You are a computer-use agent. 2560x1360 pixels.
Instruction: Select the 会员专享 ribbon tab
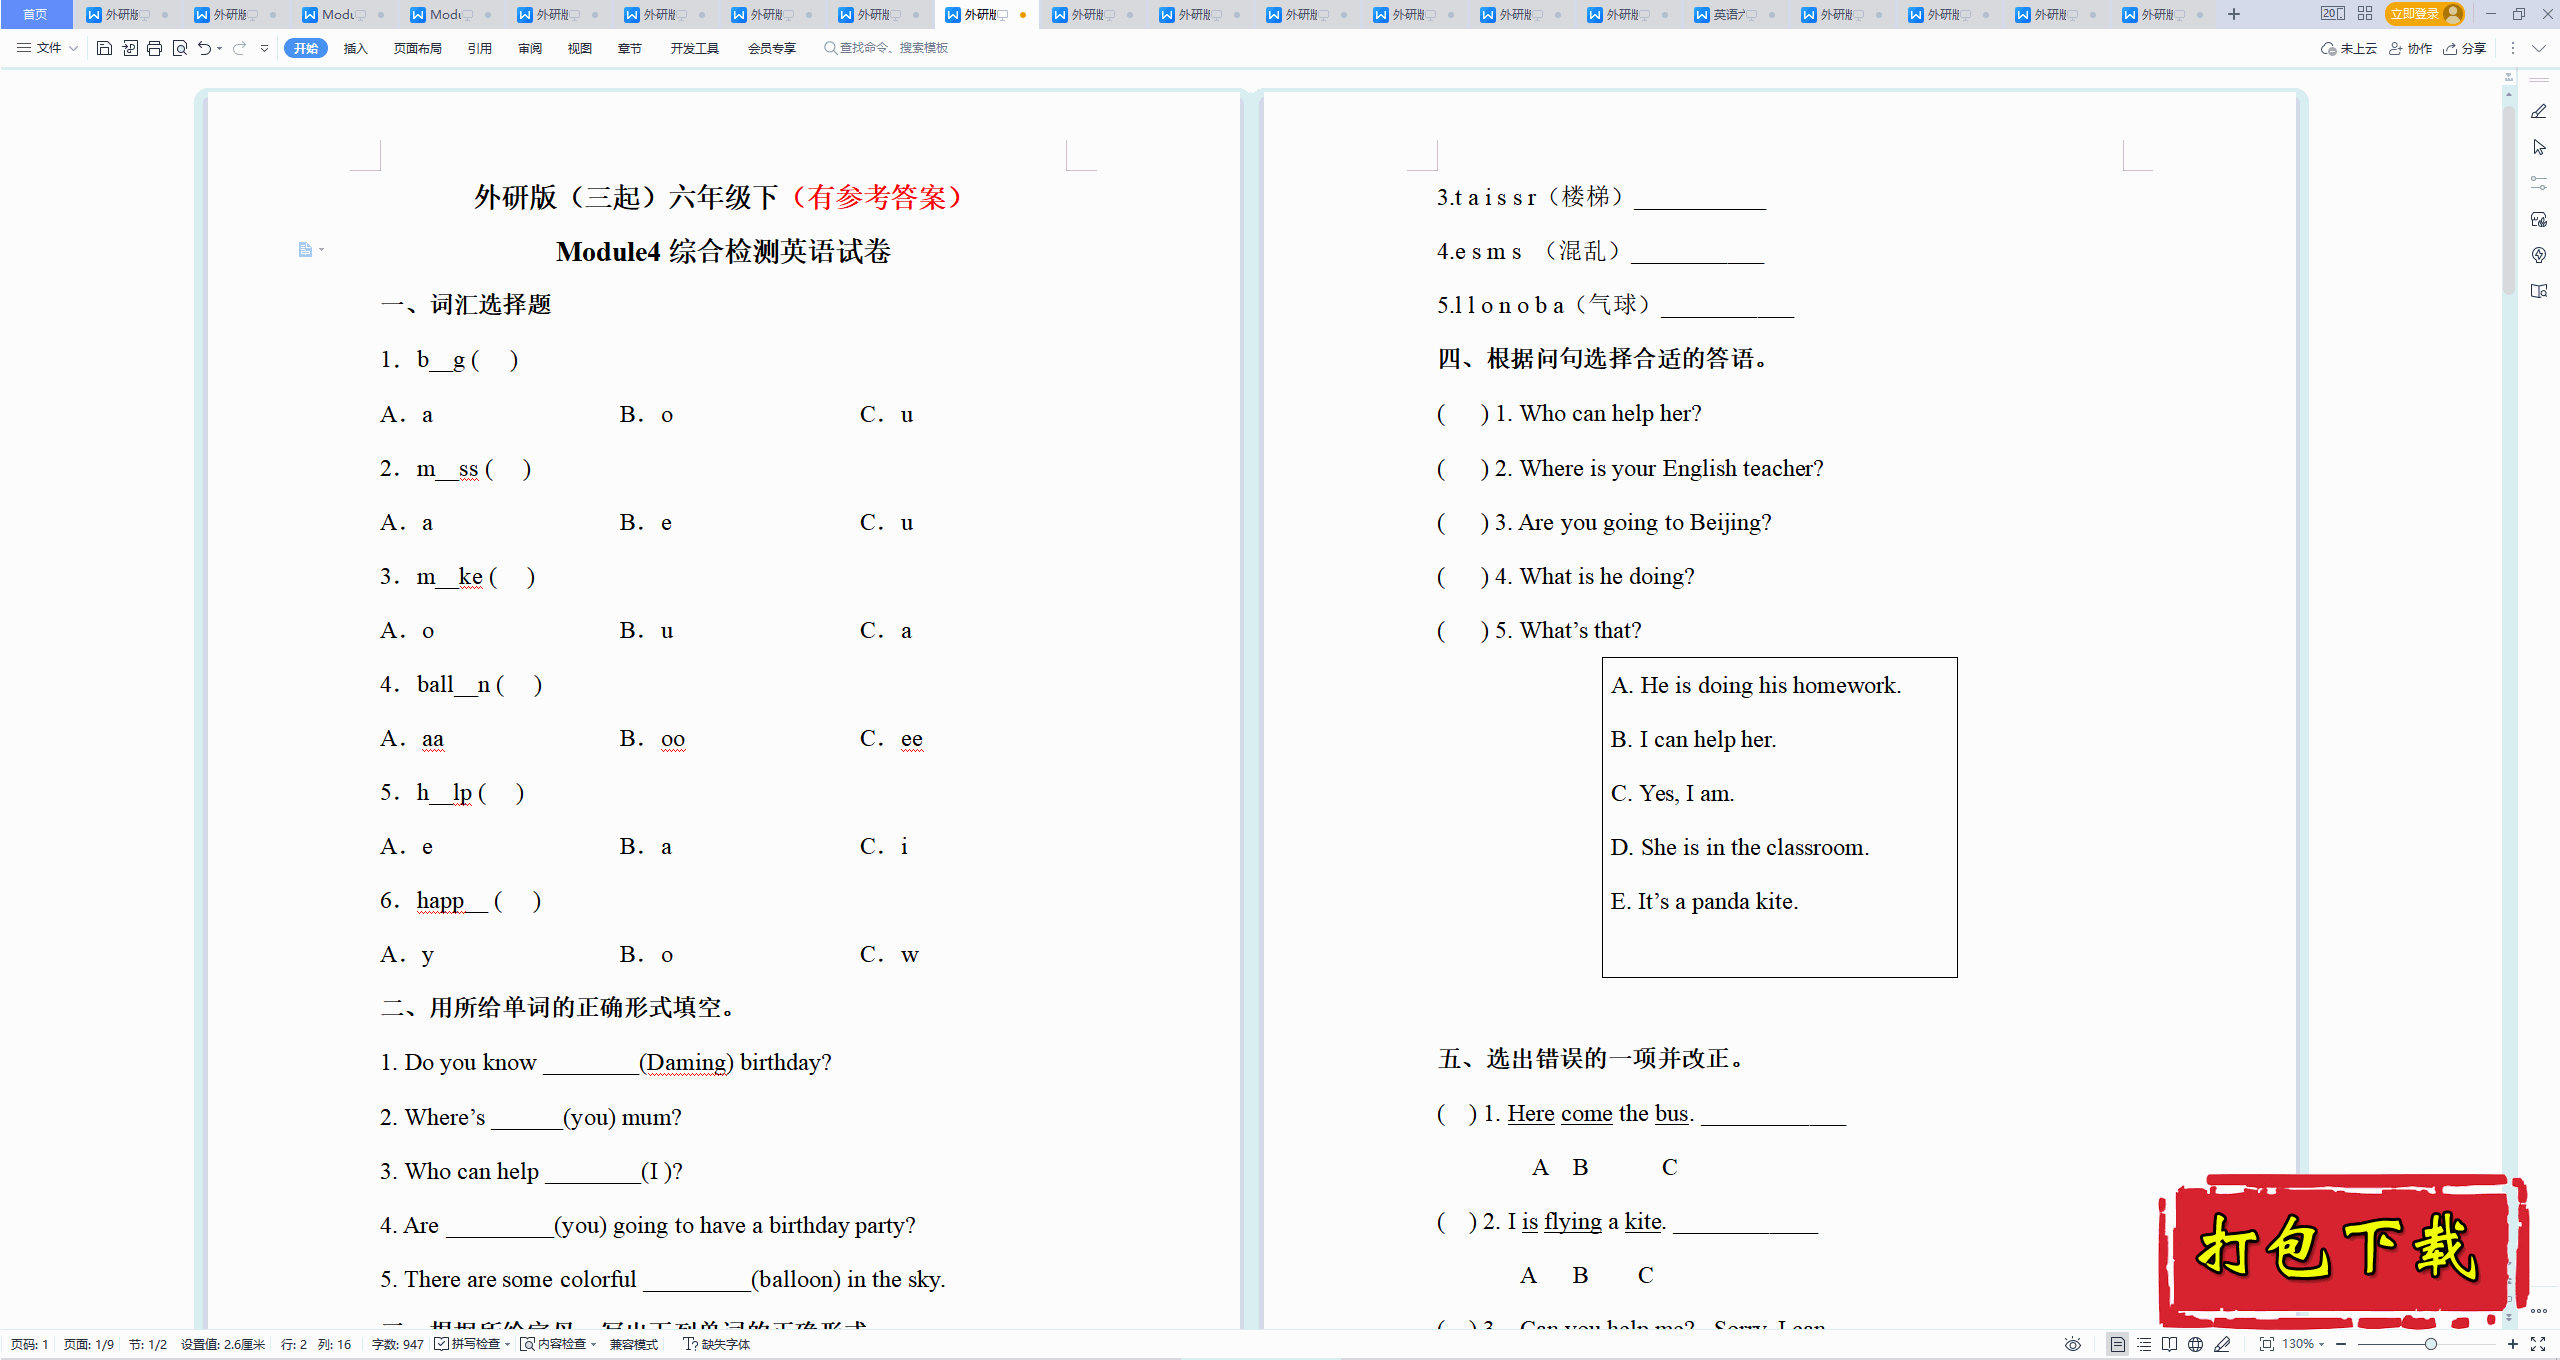coord(772,48)
